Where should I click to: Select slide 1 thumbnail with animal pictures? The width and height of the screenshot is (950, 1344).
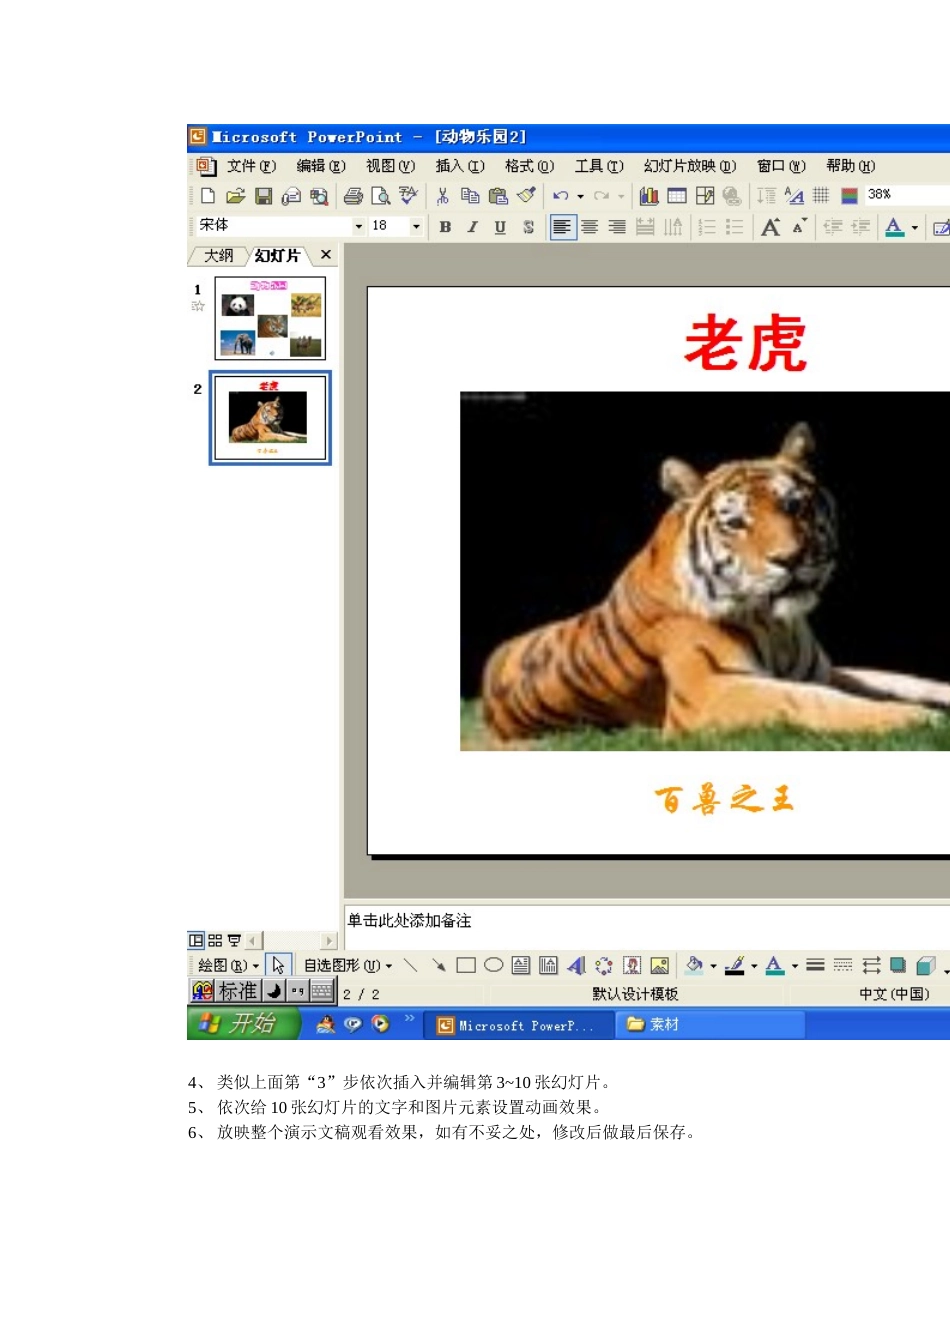[270, 319]
